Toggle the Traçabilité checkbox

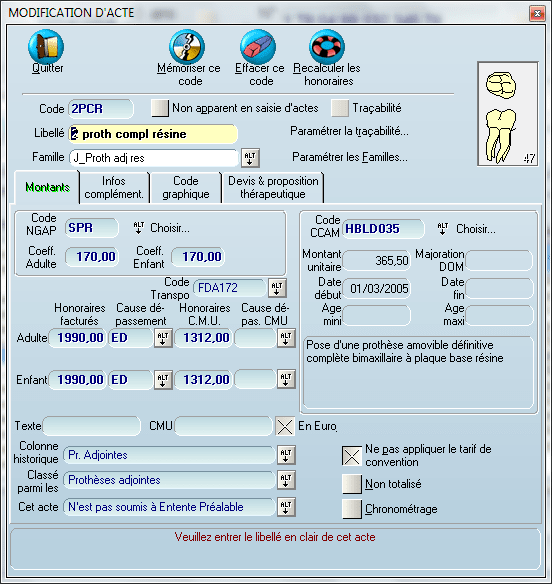(x=340, y=108)
